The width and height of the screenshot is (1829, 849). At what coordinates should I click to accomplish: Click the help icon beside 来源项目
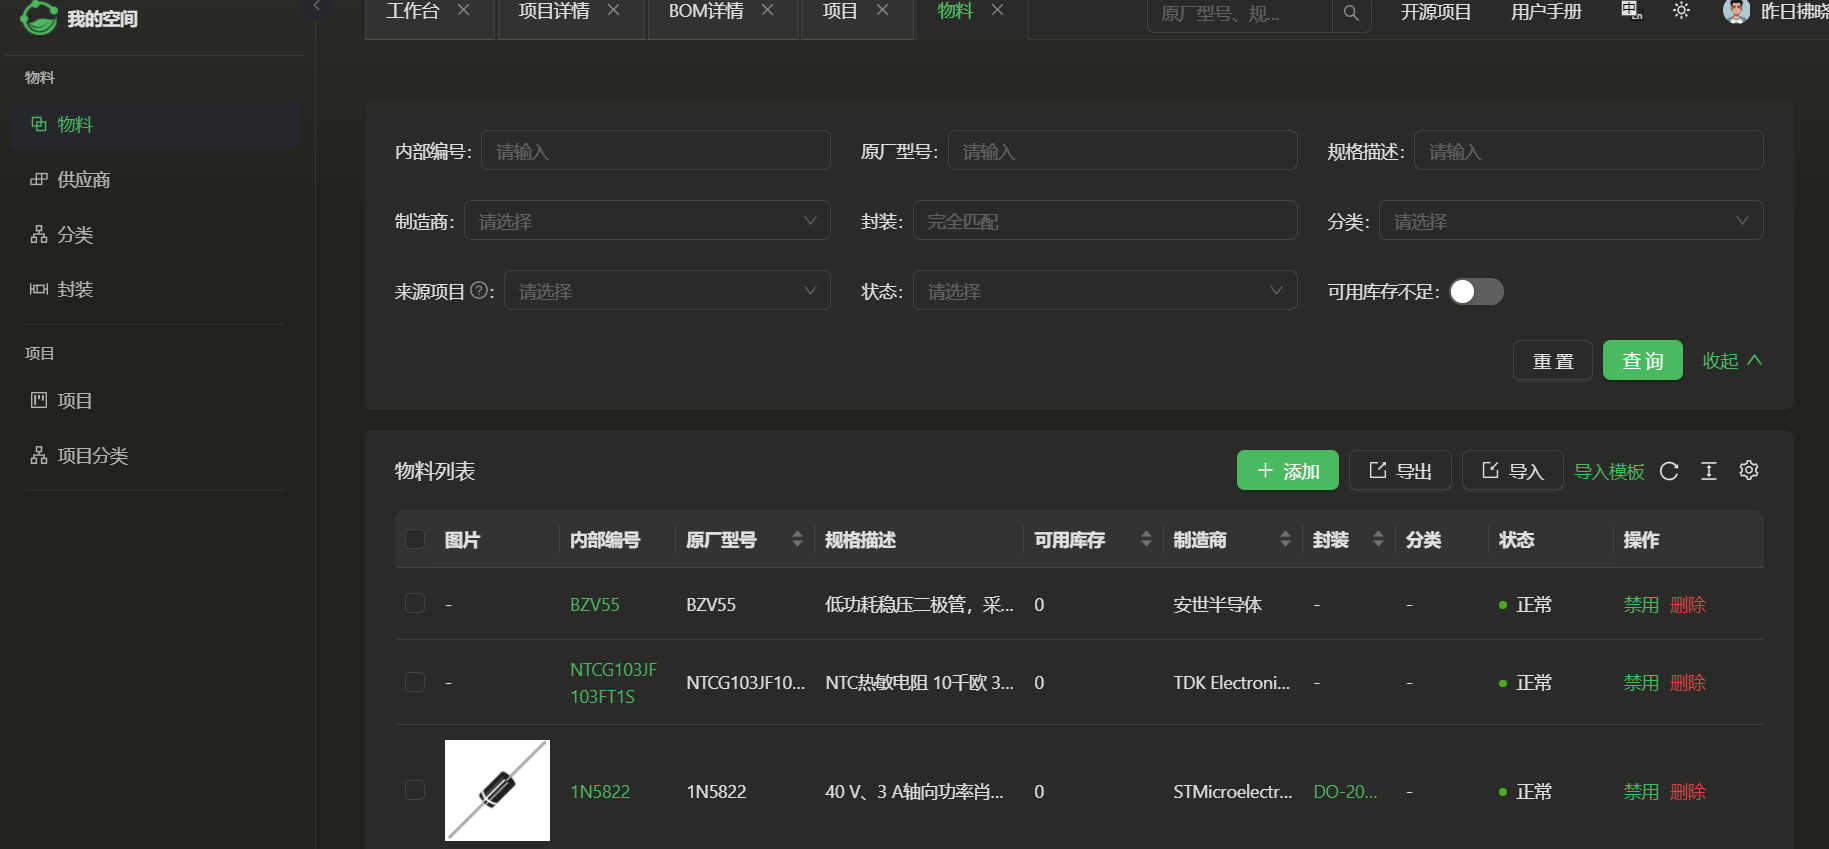click(479, 291)
